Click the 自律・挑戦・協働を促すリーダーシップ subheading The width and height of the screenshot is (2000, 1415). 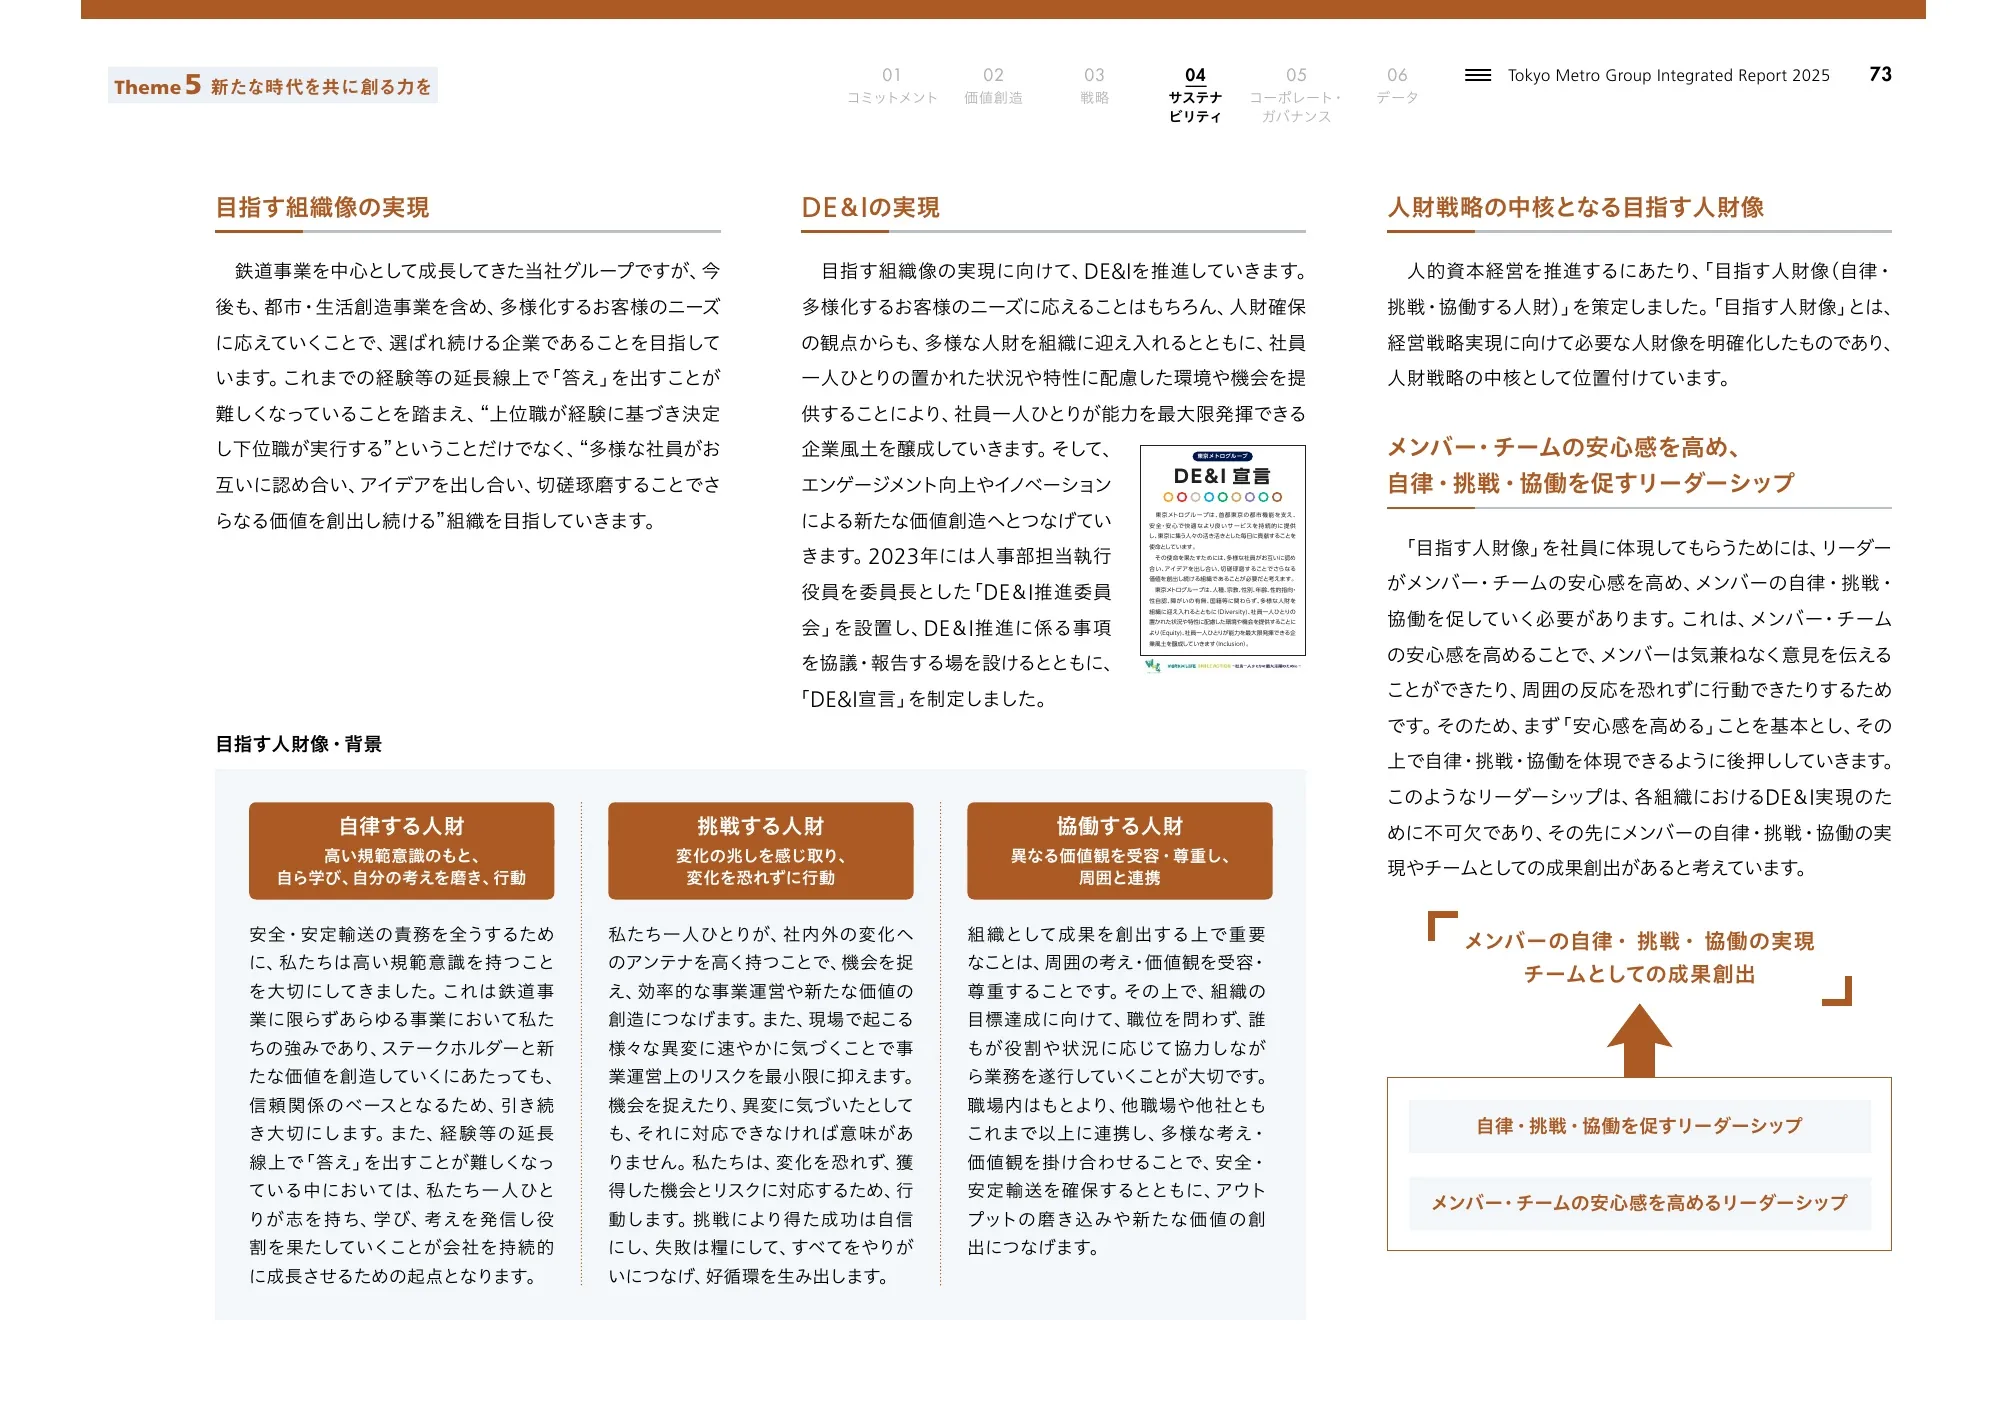[x=1590, y=484]
